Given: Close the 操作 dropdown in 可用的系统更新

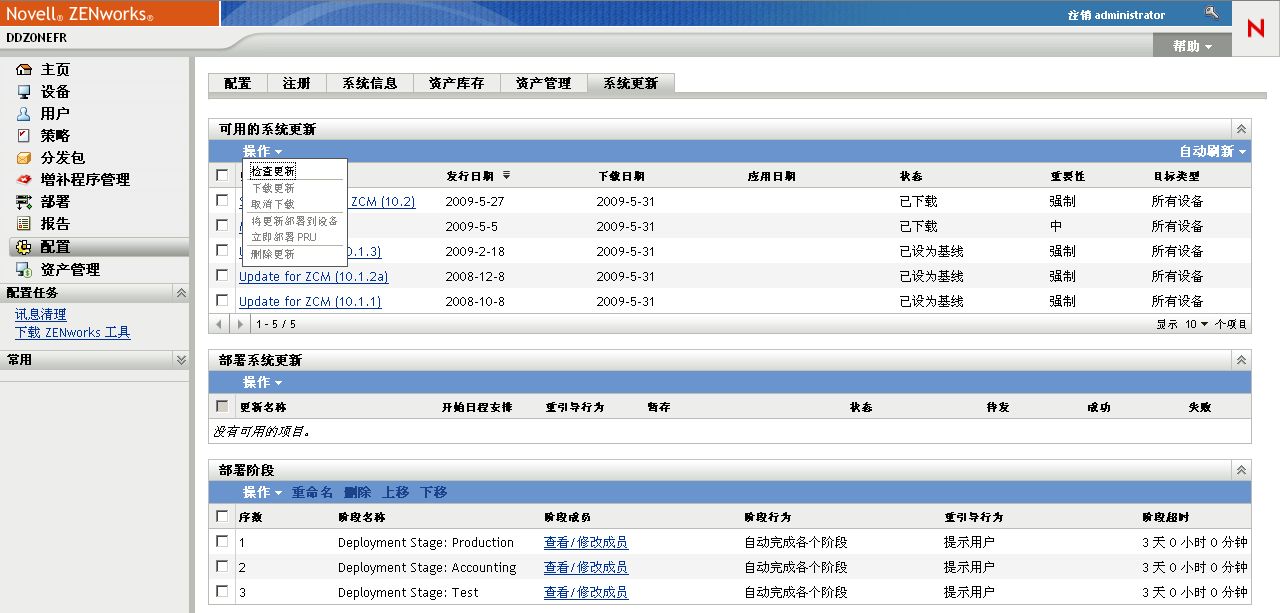Looking at the screenshot, I should point(262,151).
